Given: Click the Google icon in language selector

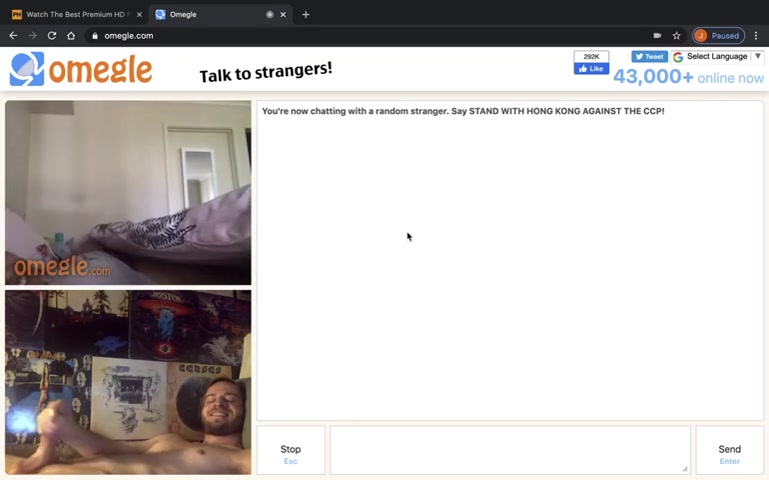Looking at the screenshot, I should coord(678,57).
